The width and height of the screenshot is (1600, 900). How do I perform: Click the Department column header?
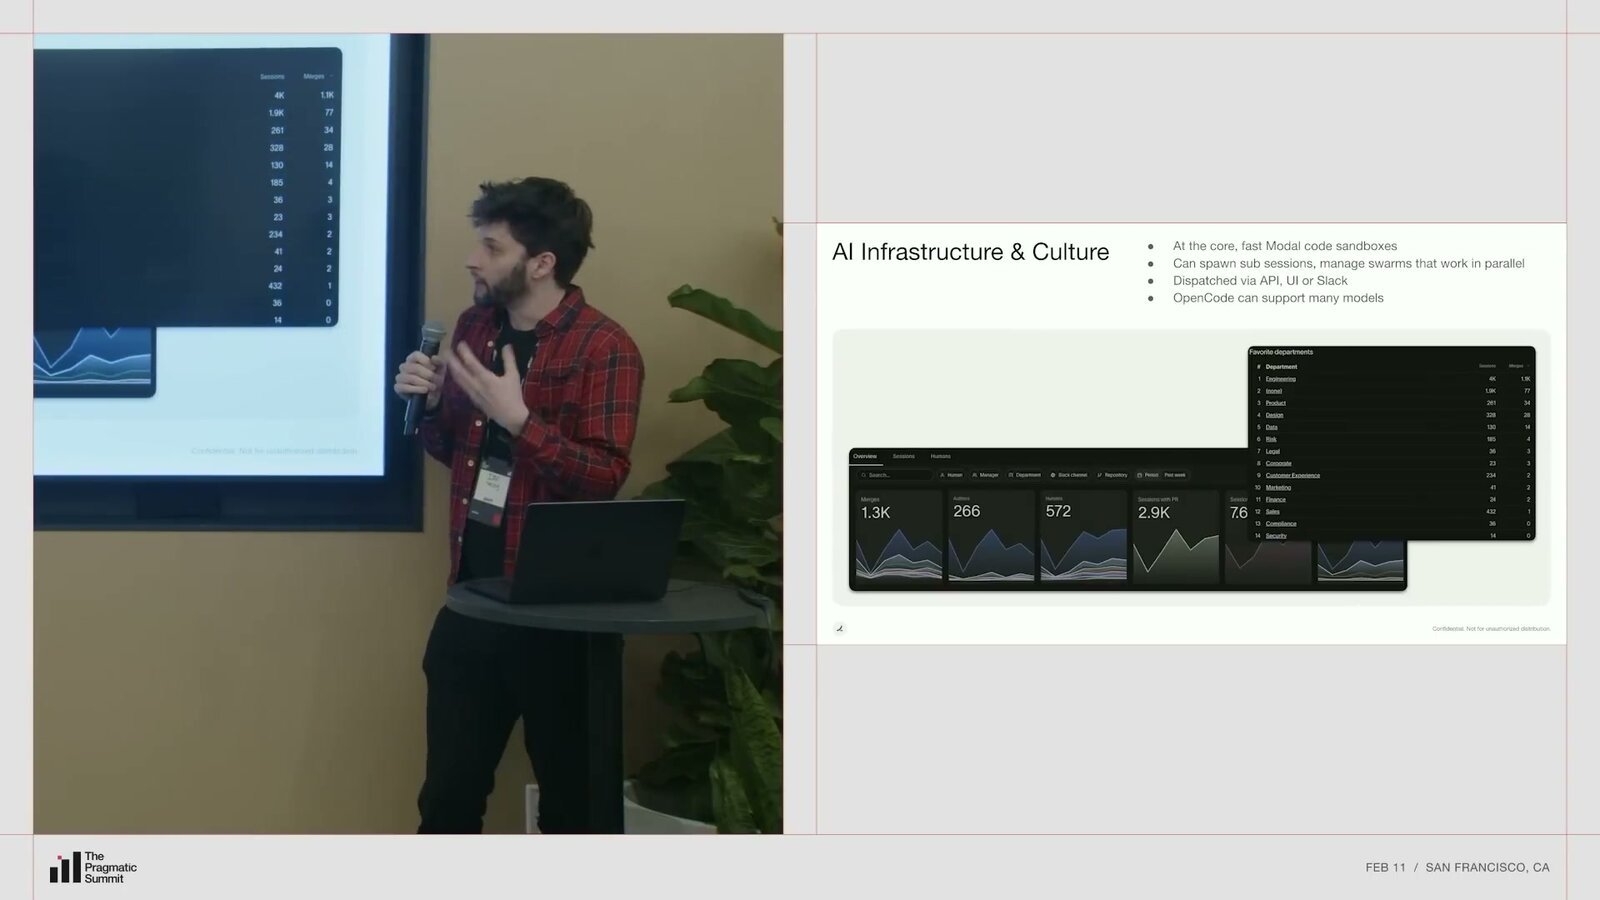pos(1281,367)
